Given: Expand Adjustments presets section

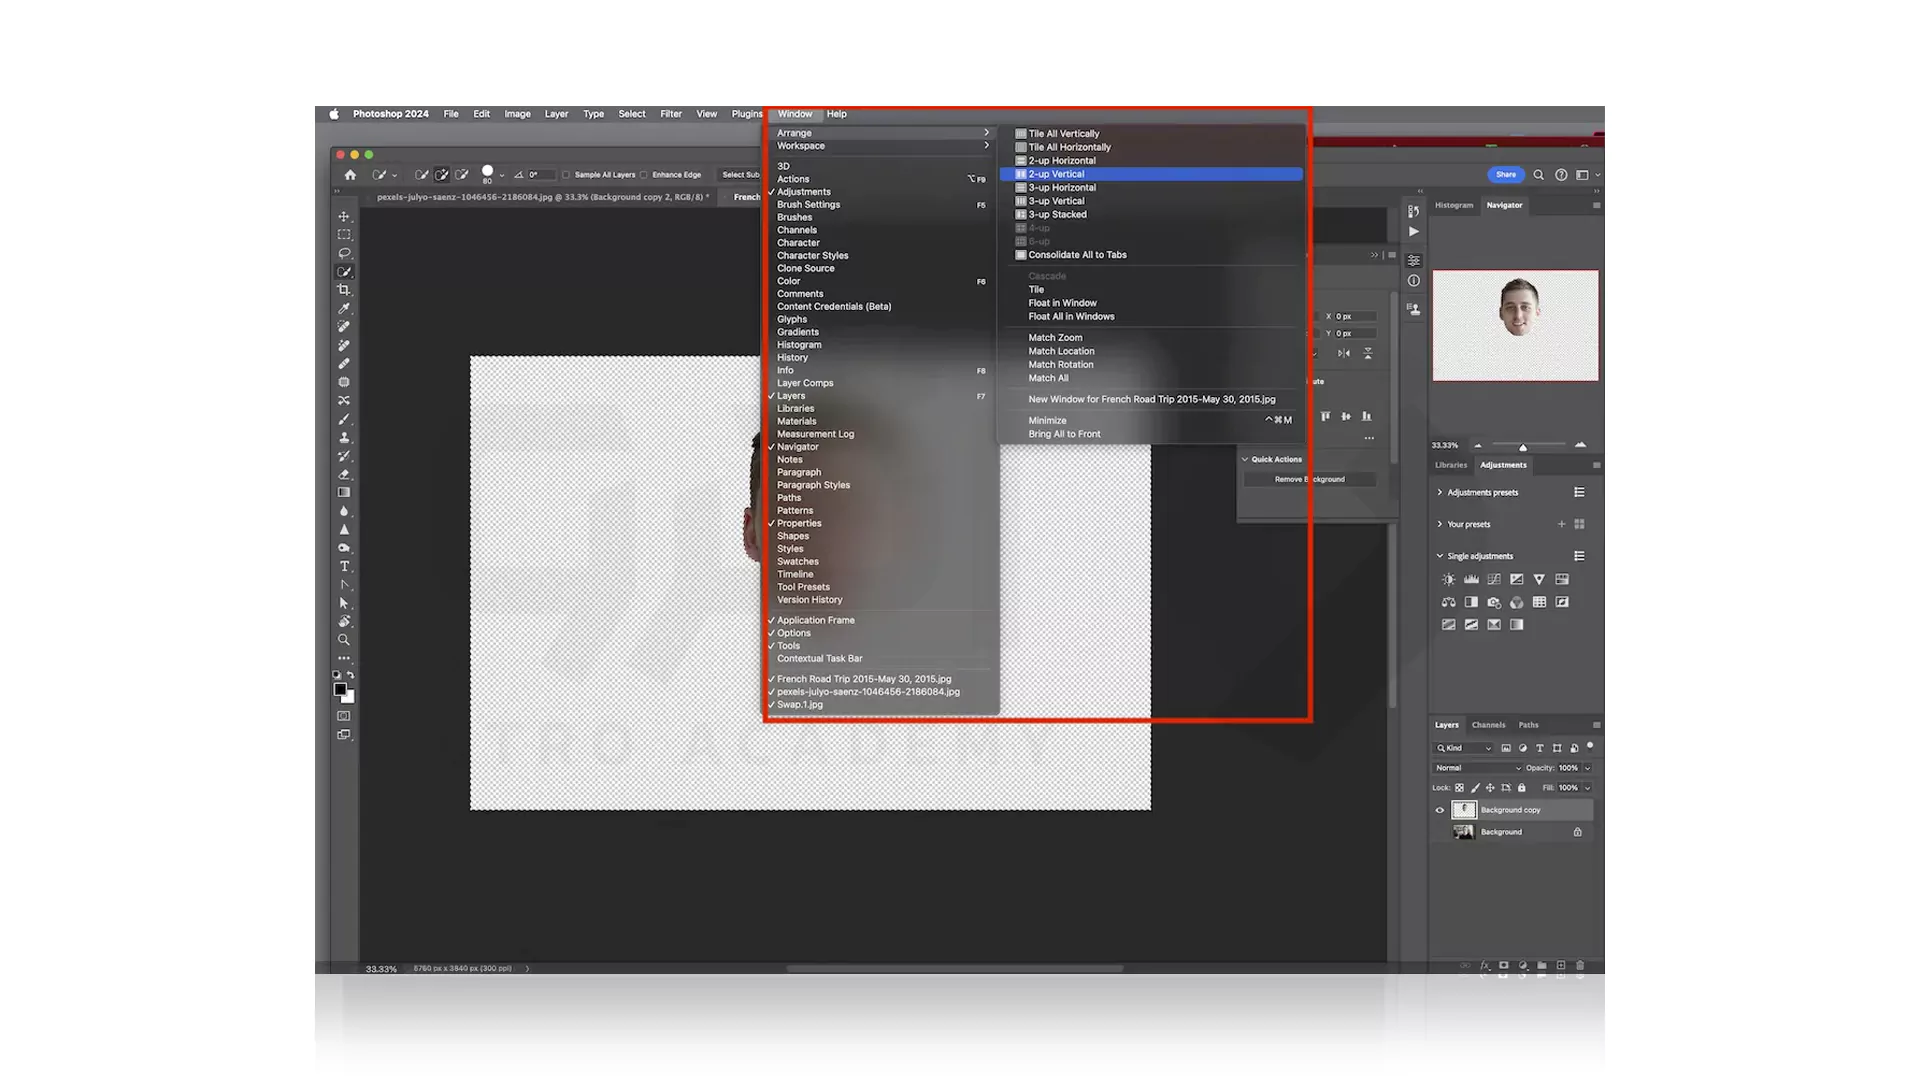Looking at the screenshot, I should point(1440,492).
